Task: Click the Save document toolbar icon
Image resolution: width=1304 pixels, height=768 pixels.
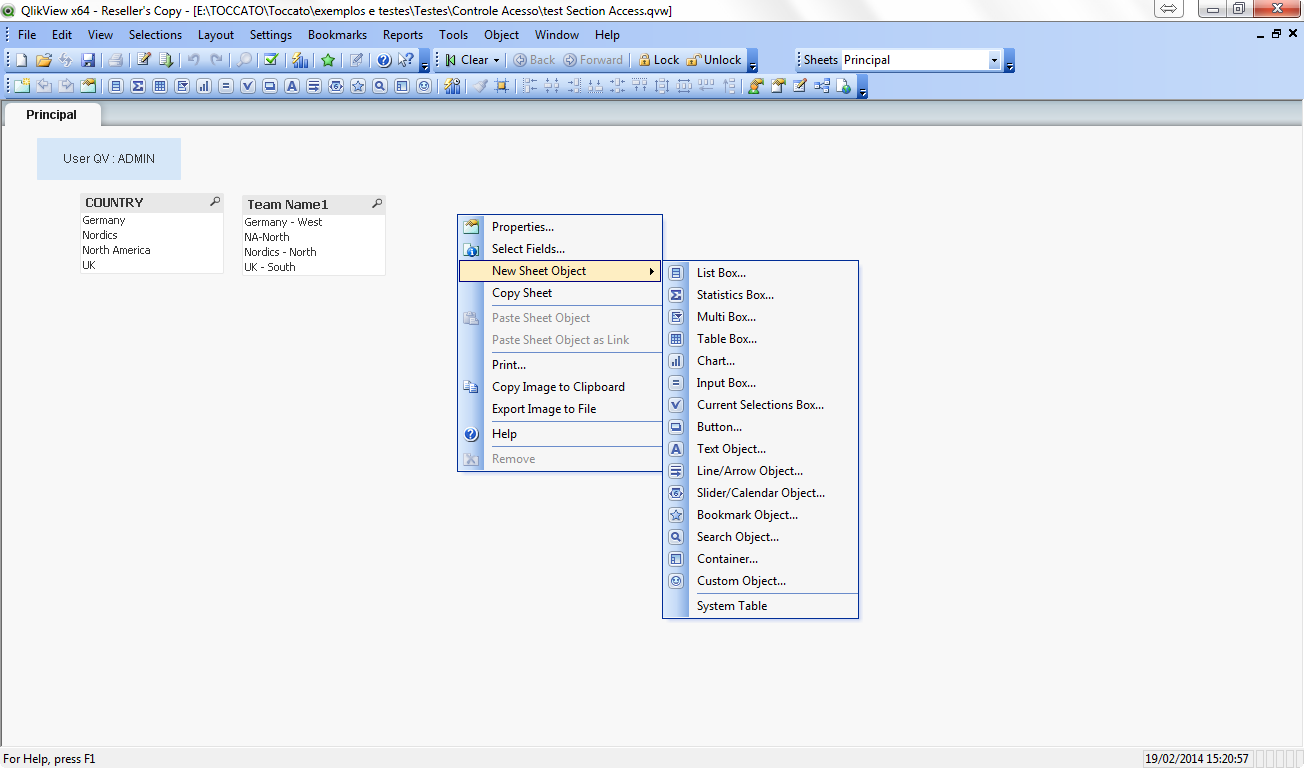Action: click(x=88, y=60)
